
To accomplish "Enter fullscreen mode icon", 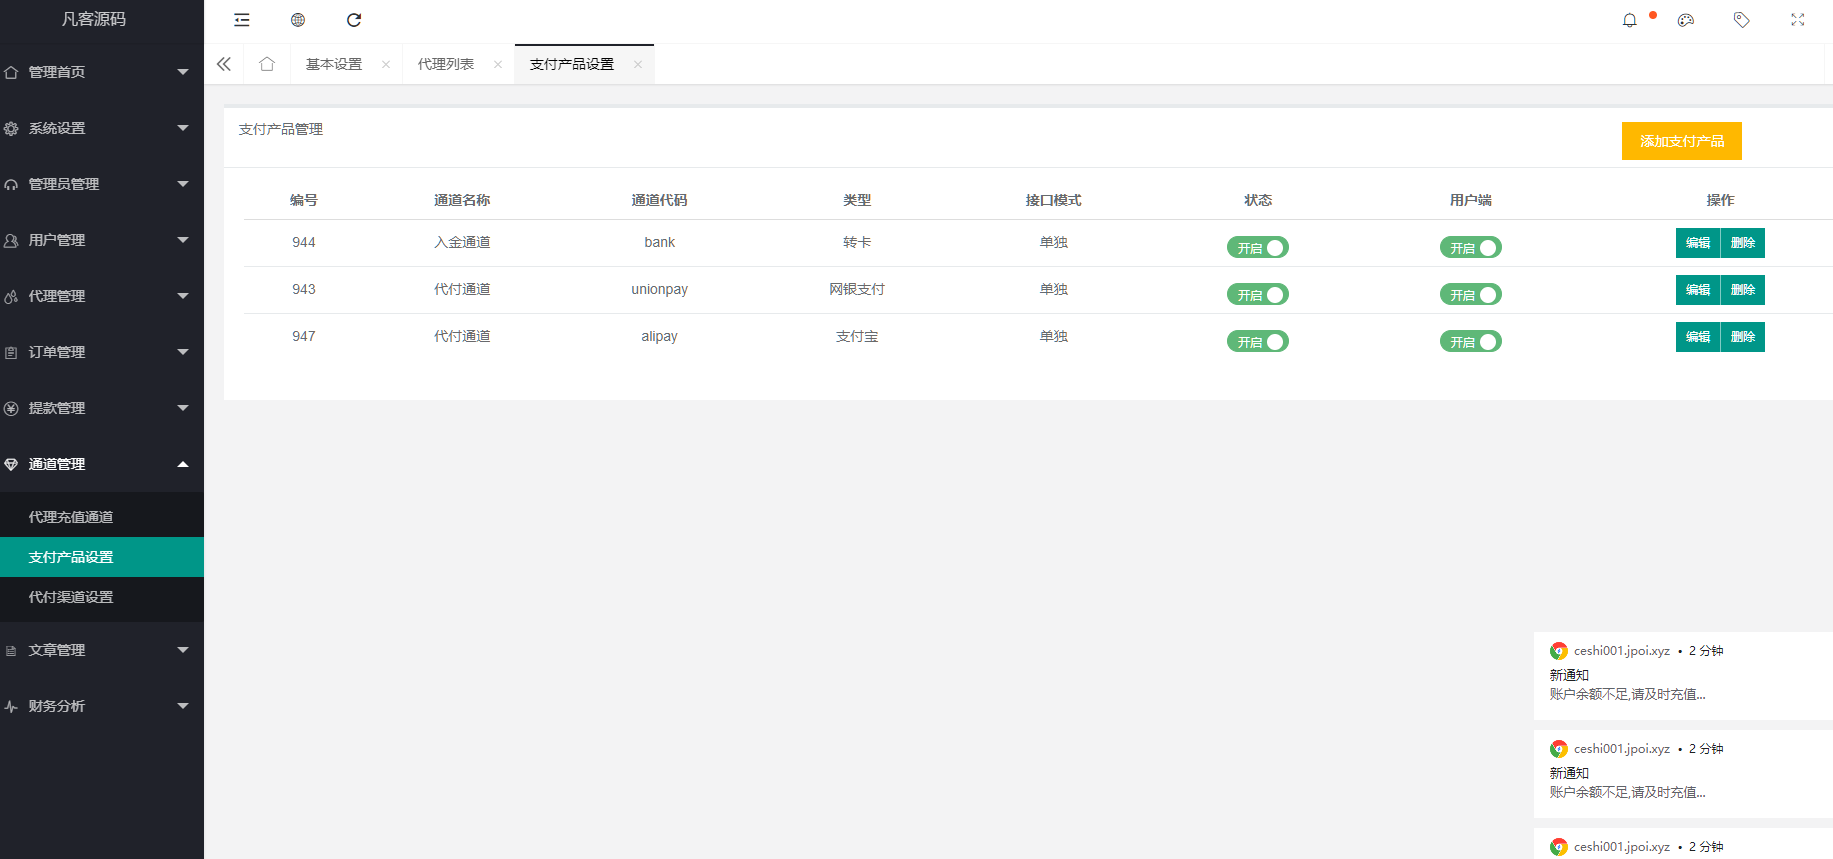I will 1798,20.
